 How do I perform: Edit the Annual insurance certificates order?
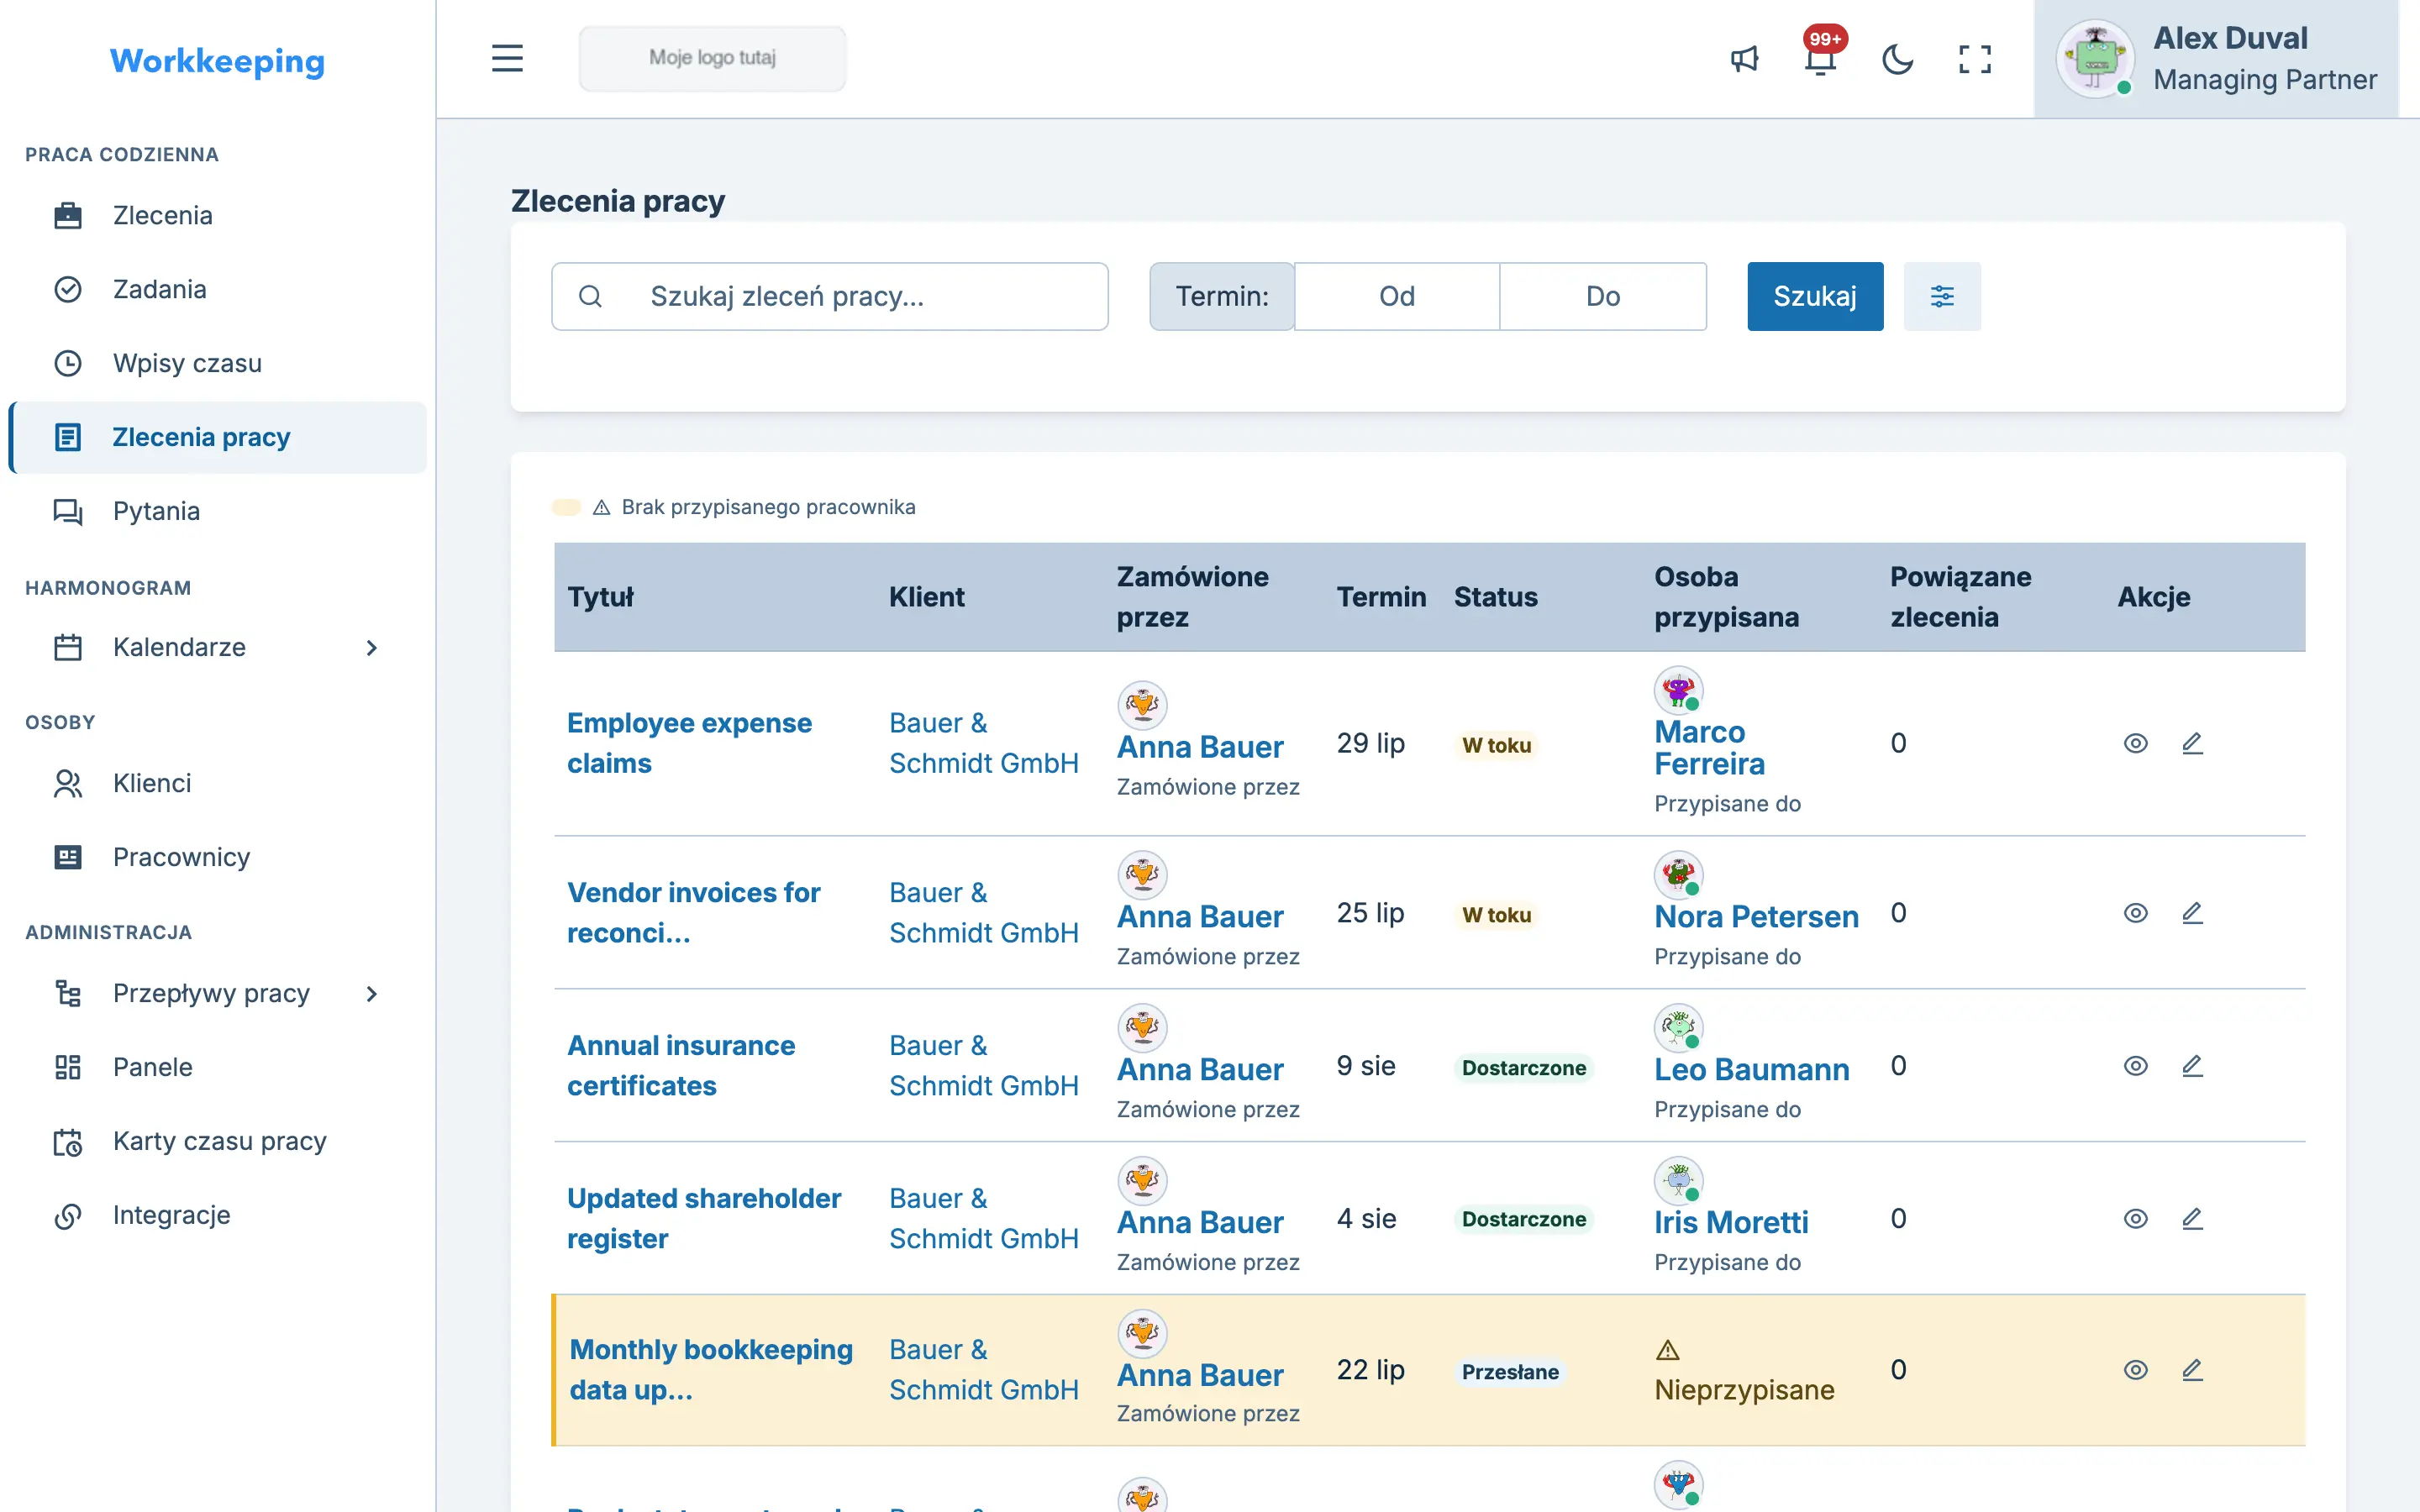tap(2192, 1066)
